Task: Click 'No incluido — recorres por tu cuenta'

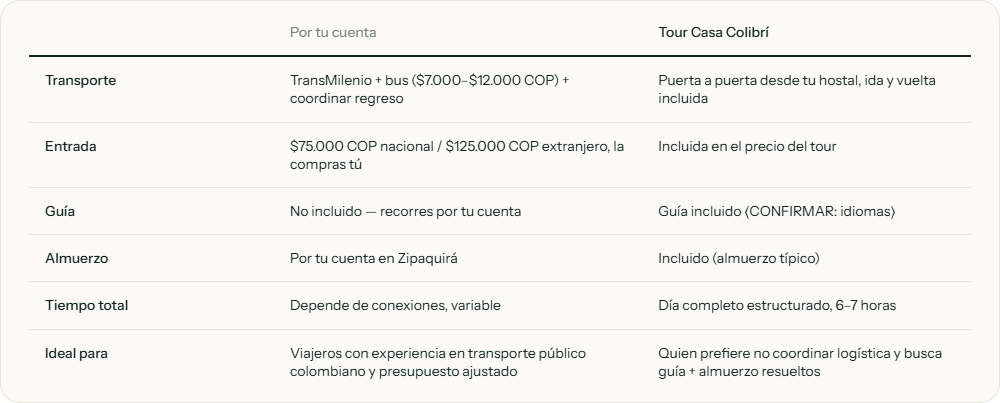Action: tap(406, 211)
